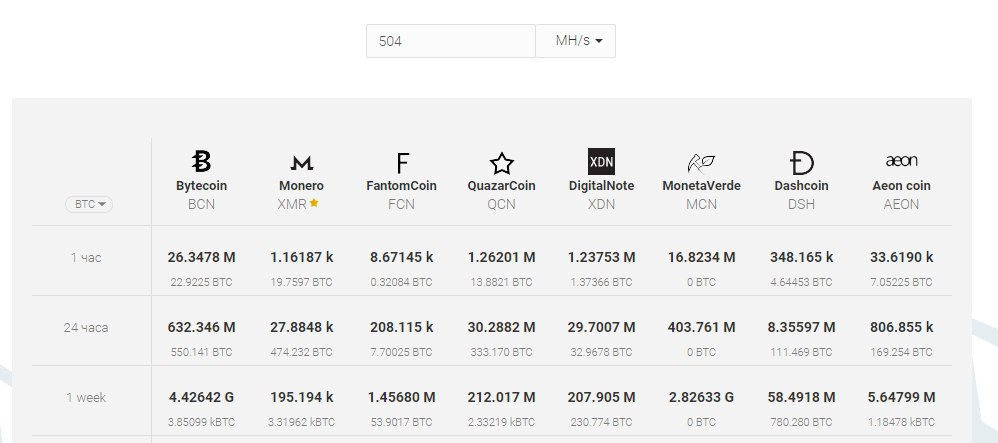The height and width of the screenshot is (443, 998).
Task: Click the 33.6190 k Aeon hourly value
Action: pyautogui.click(x=901, y=258)
